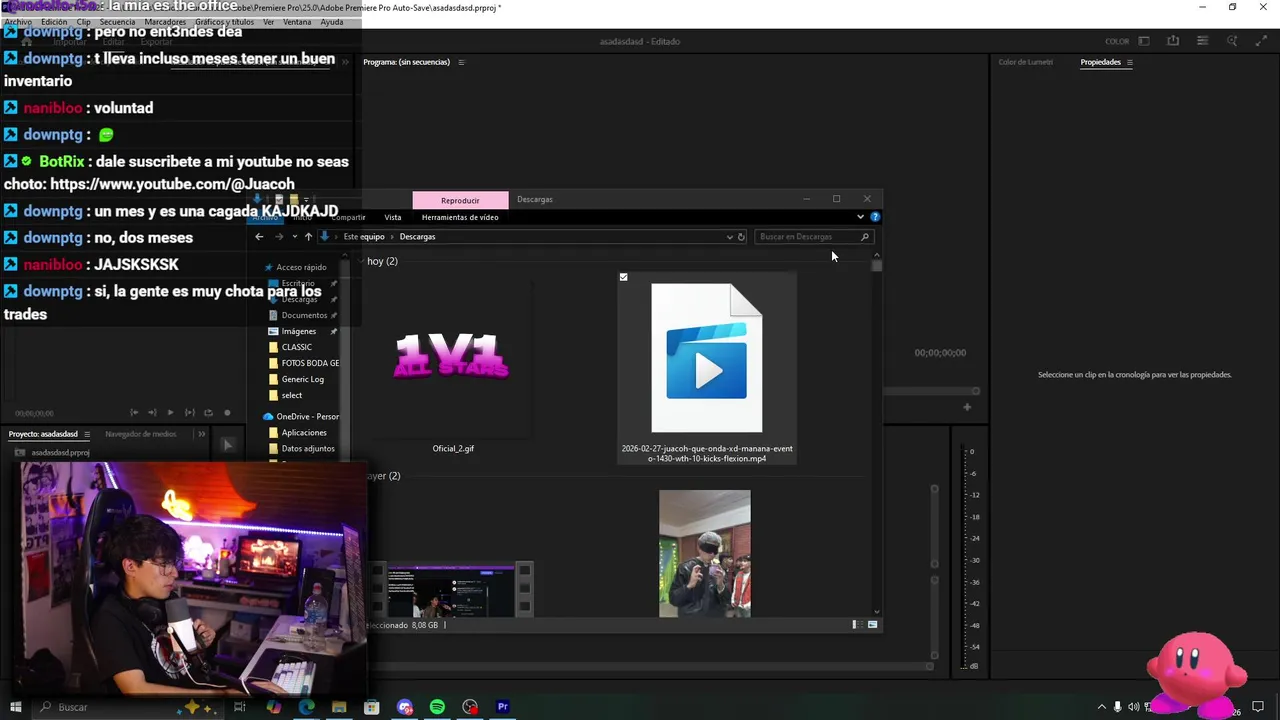The image size is (1280, 720).
Task: Select the Herramientas de vídeo tab
Action: [460, 217]
